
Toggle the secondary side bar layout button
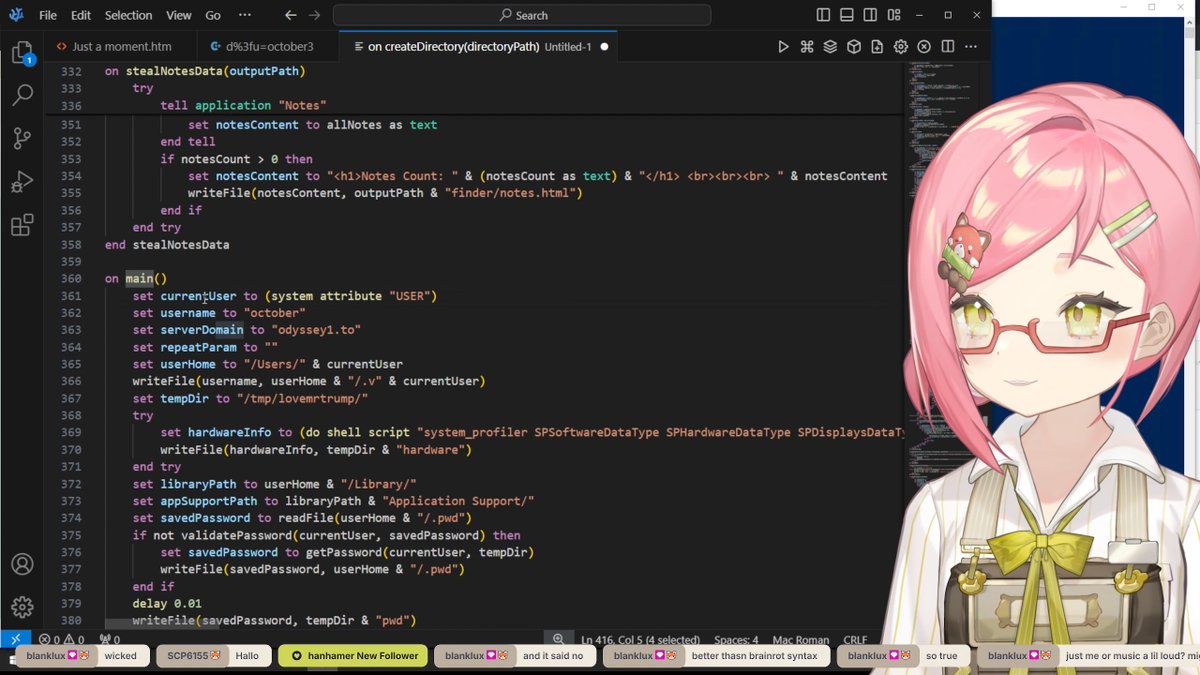click(871, 15)
